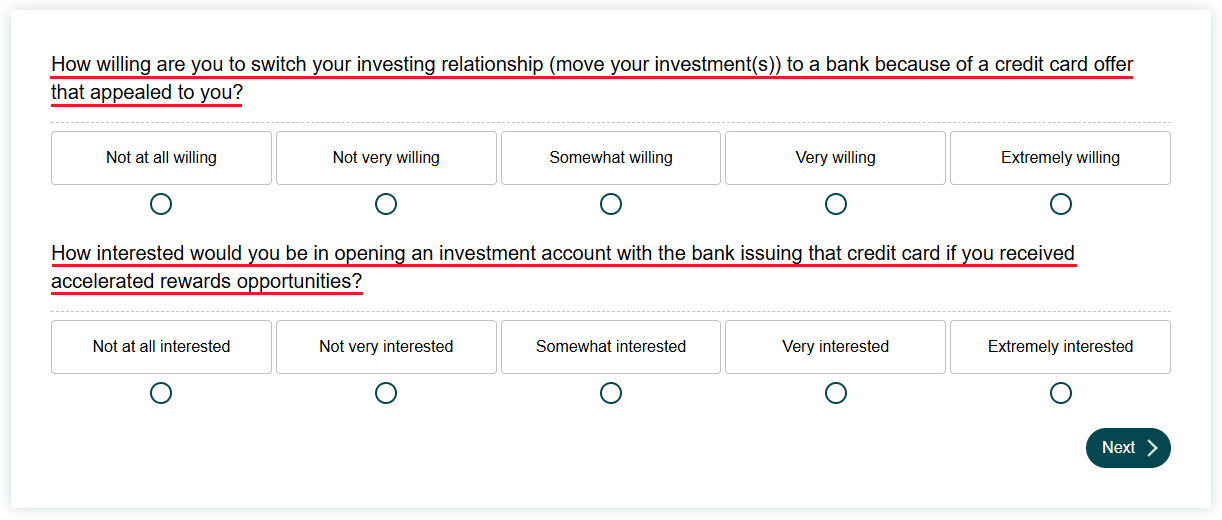Choose the Somewhat interested answer box
Screen dimensions: 1222x520
[611, 347]
